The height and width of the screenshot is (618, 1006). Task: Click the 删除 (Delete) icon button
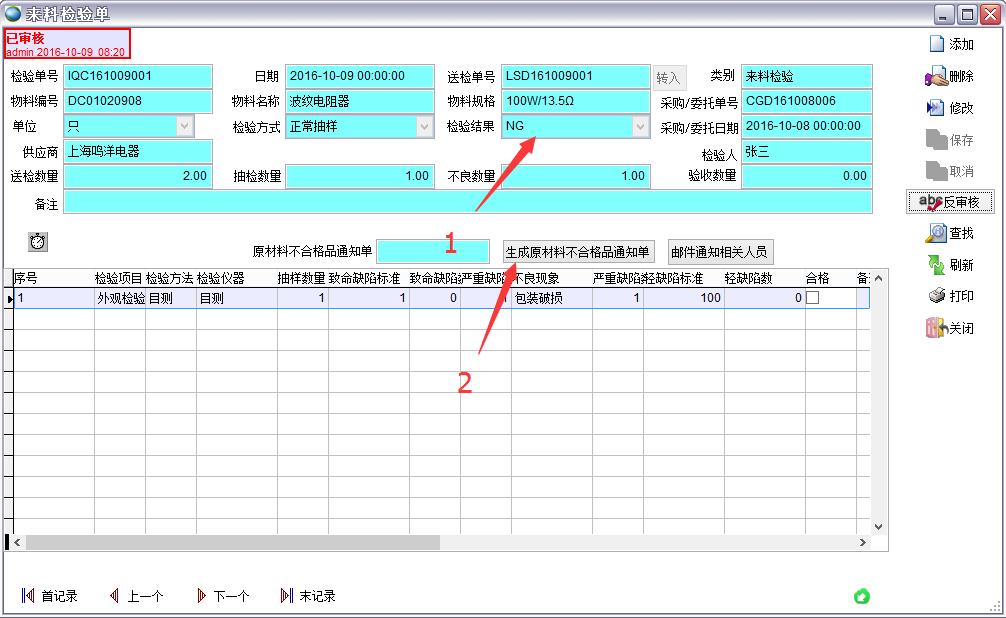tap(950, 76)
